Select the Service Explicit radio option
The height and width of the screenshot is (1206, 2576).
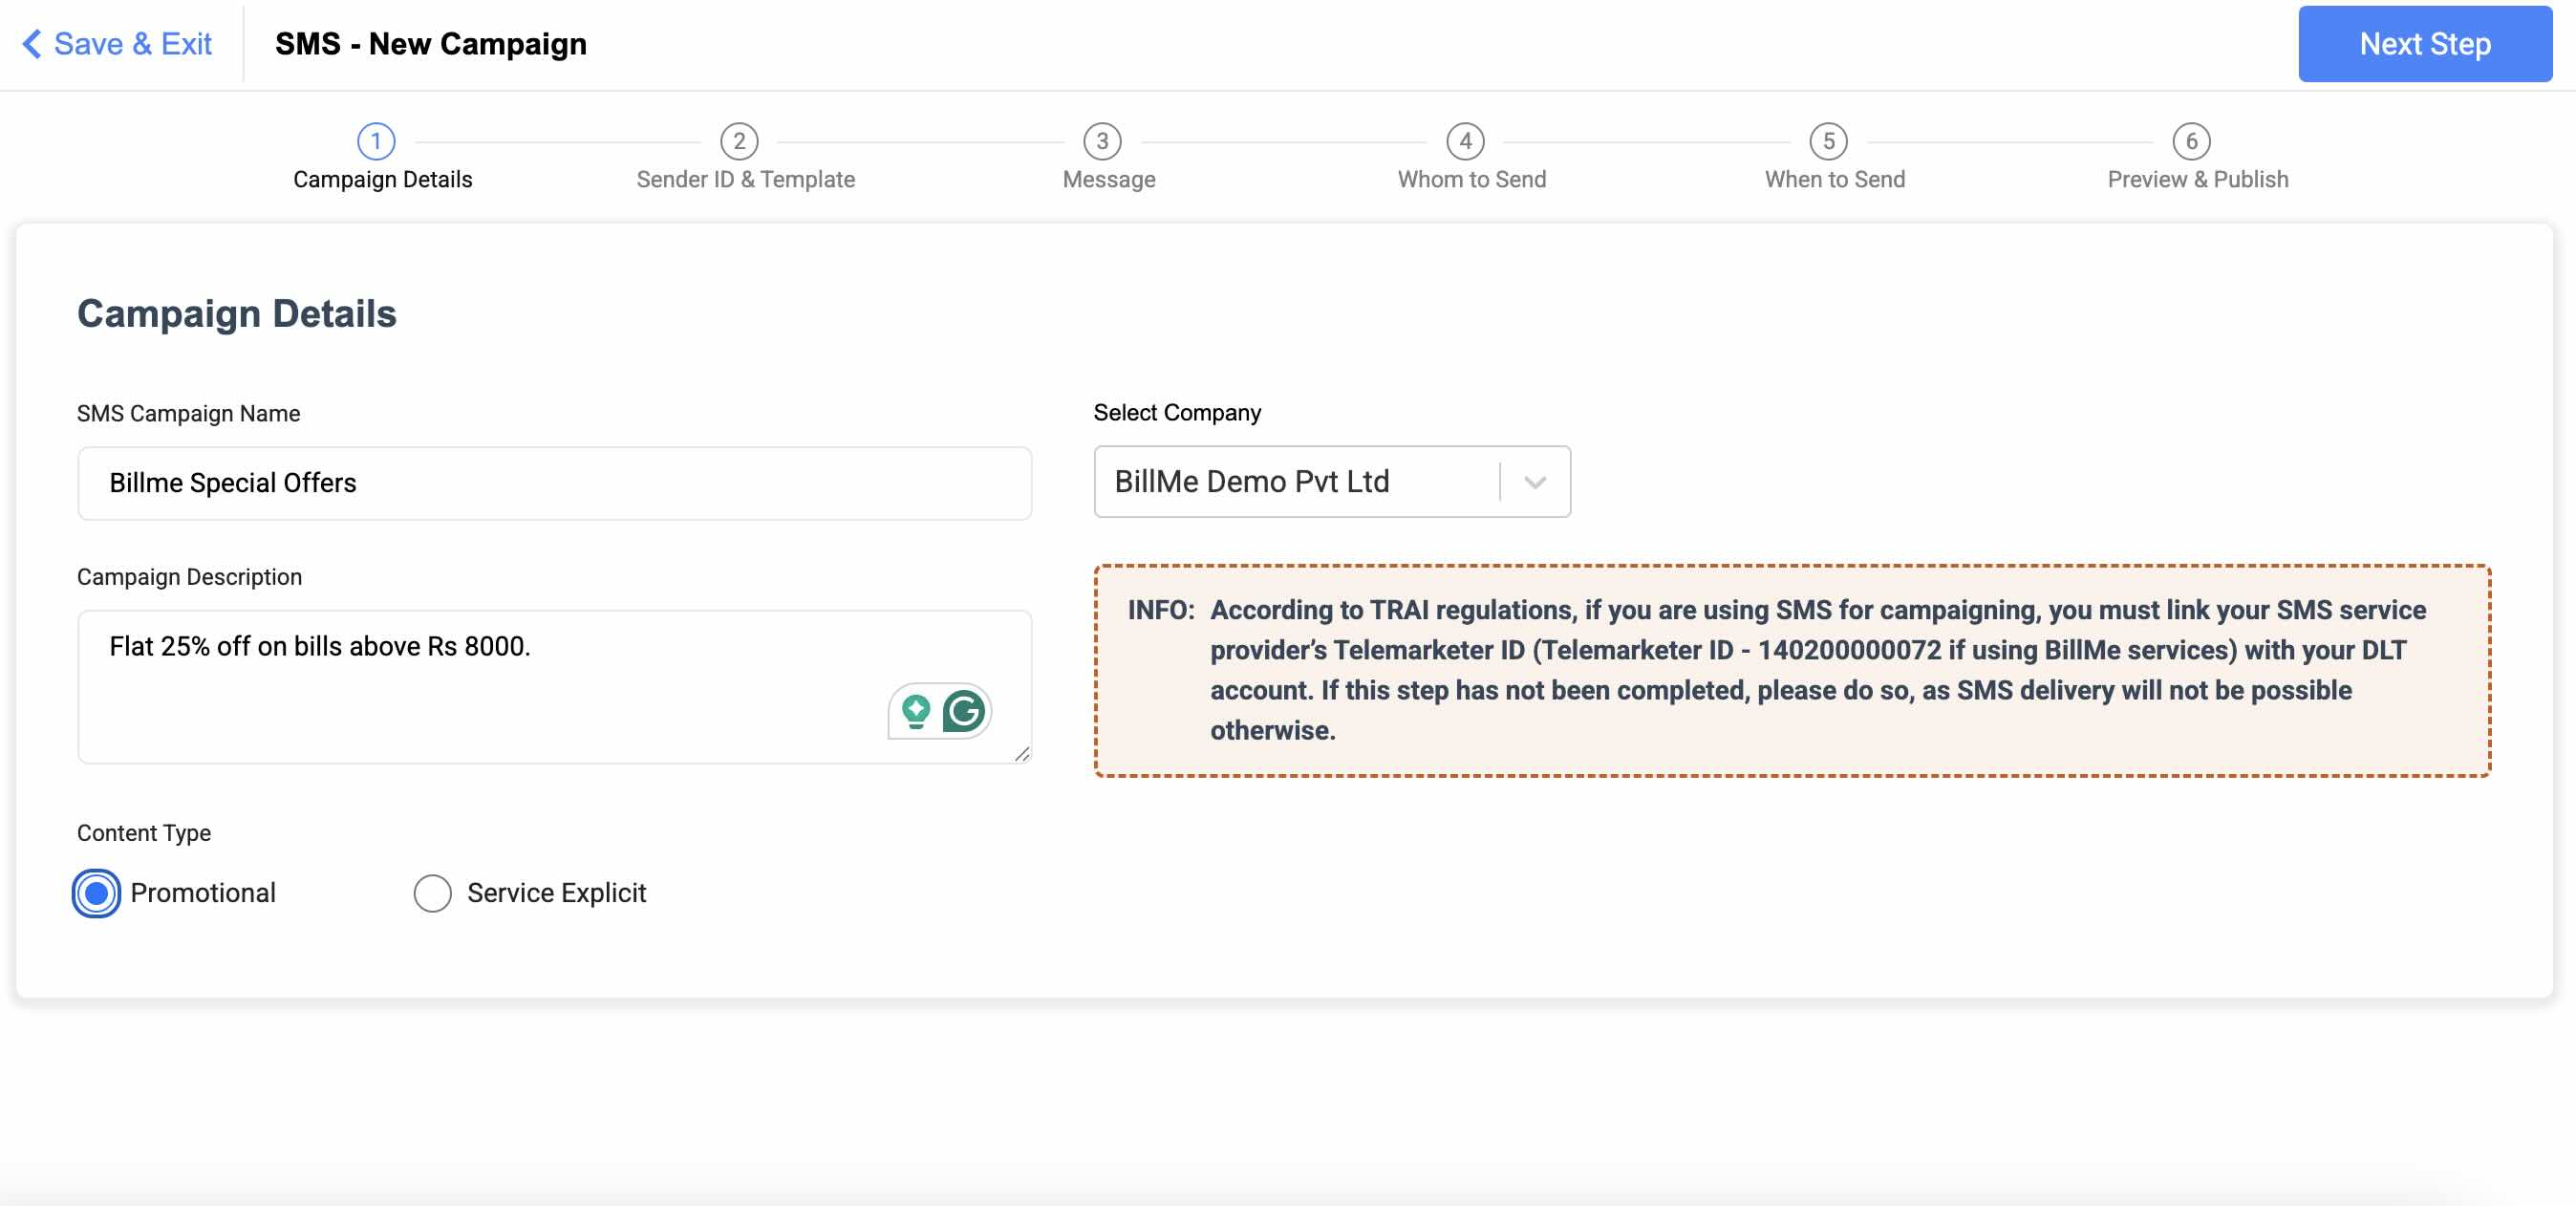click(x=432, y=893)
